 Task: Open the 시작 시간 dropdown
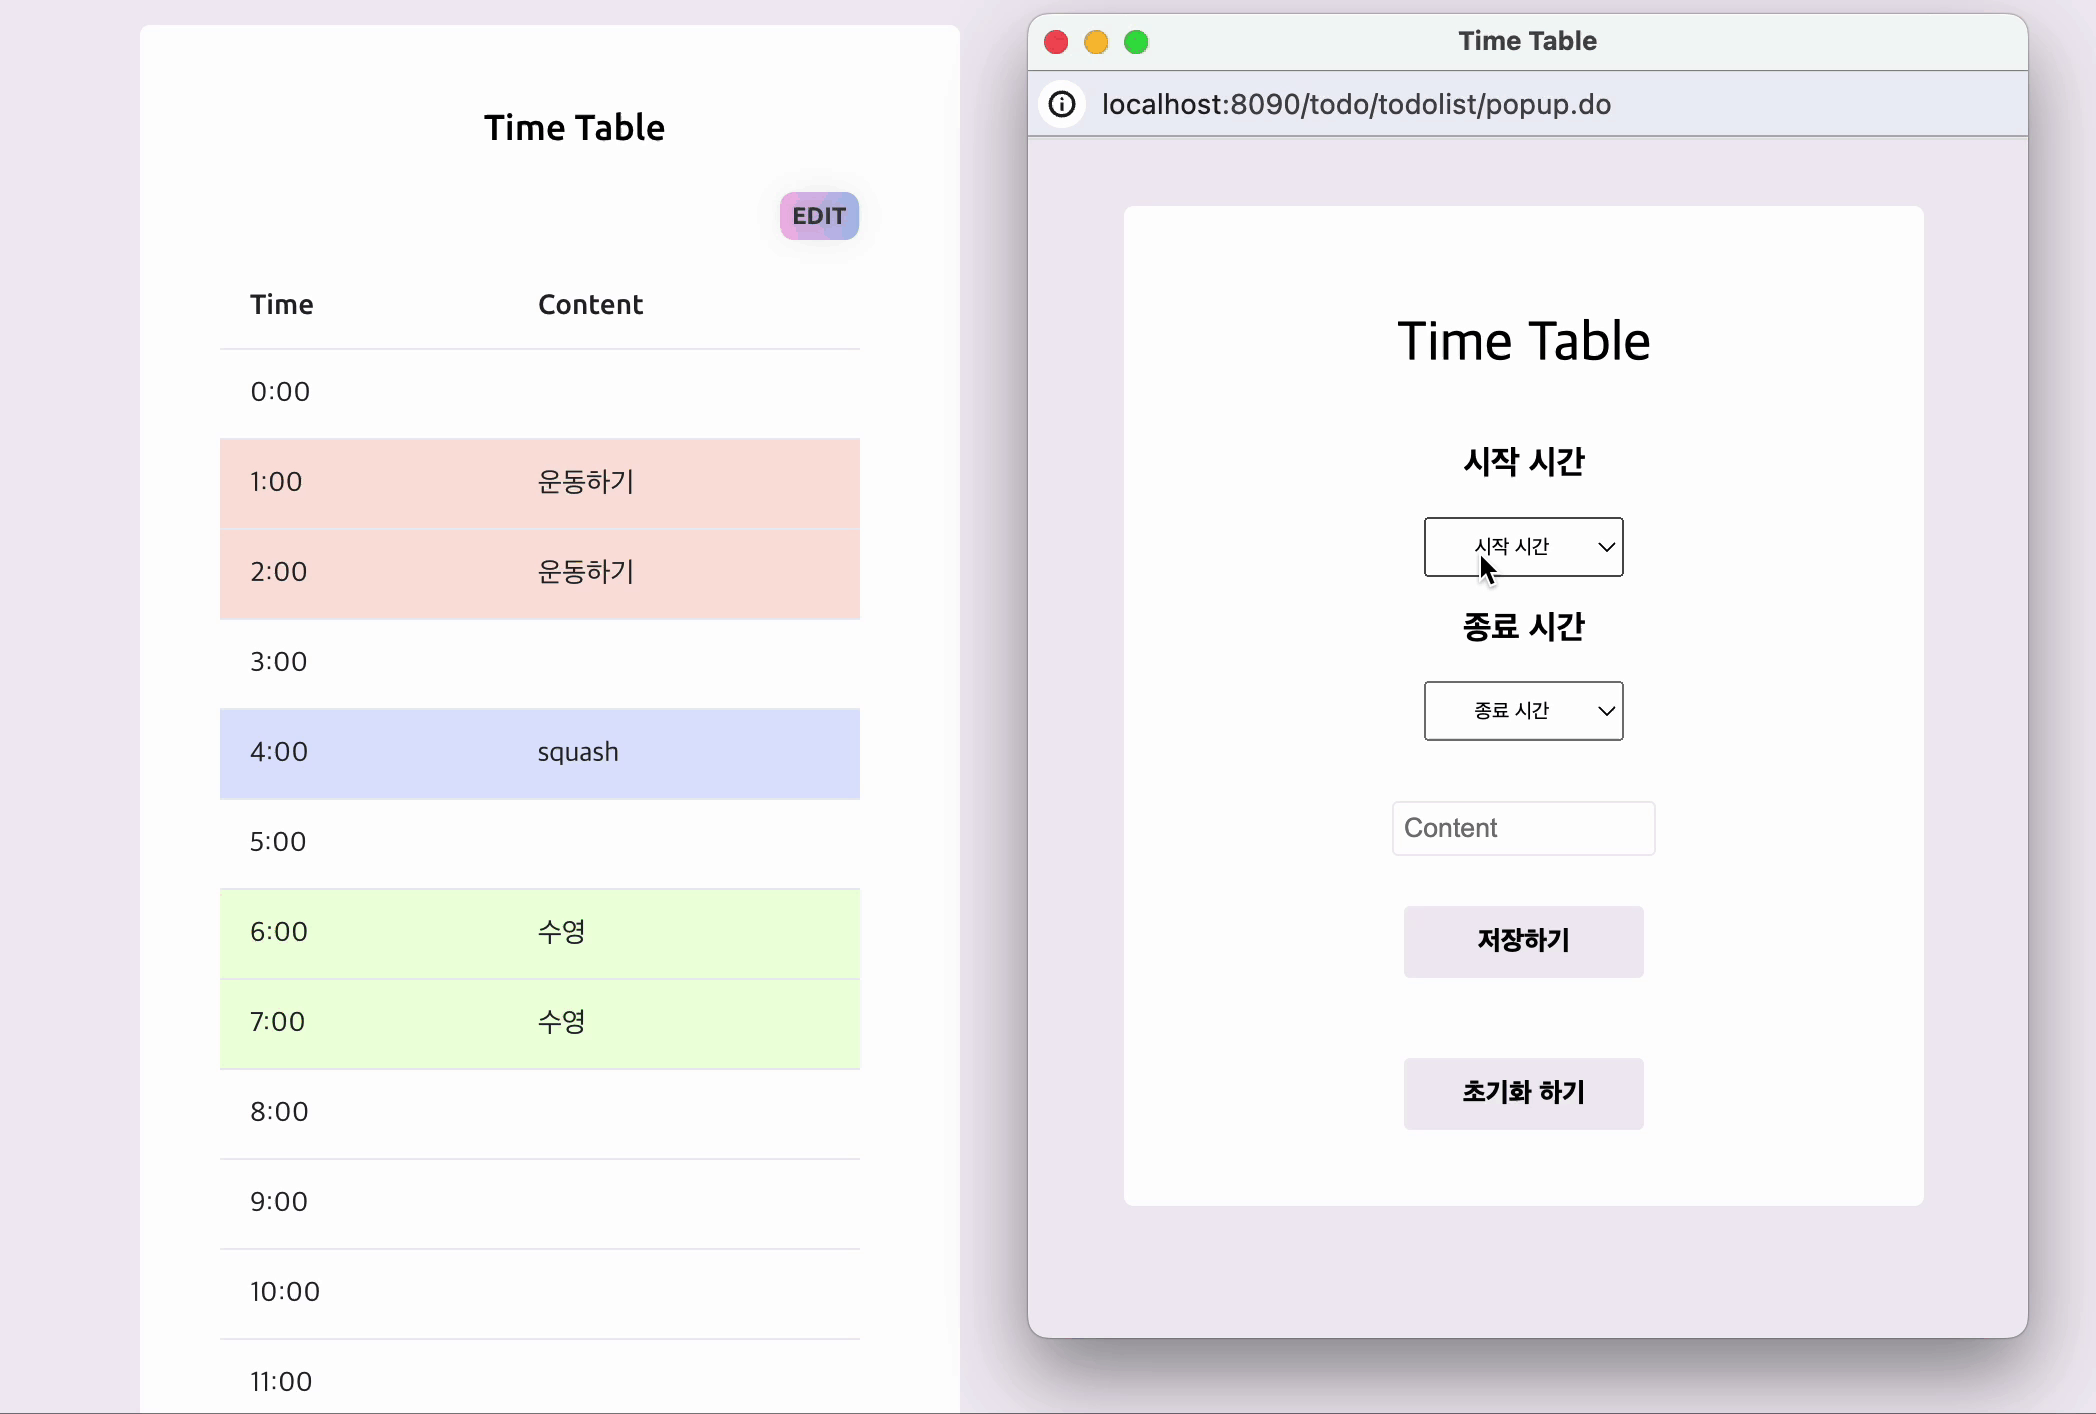tap(1522, 547)
